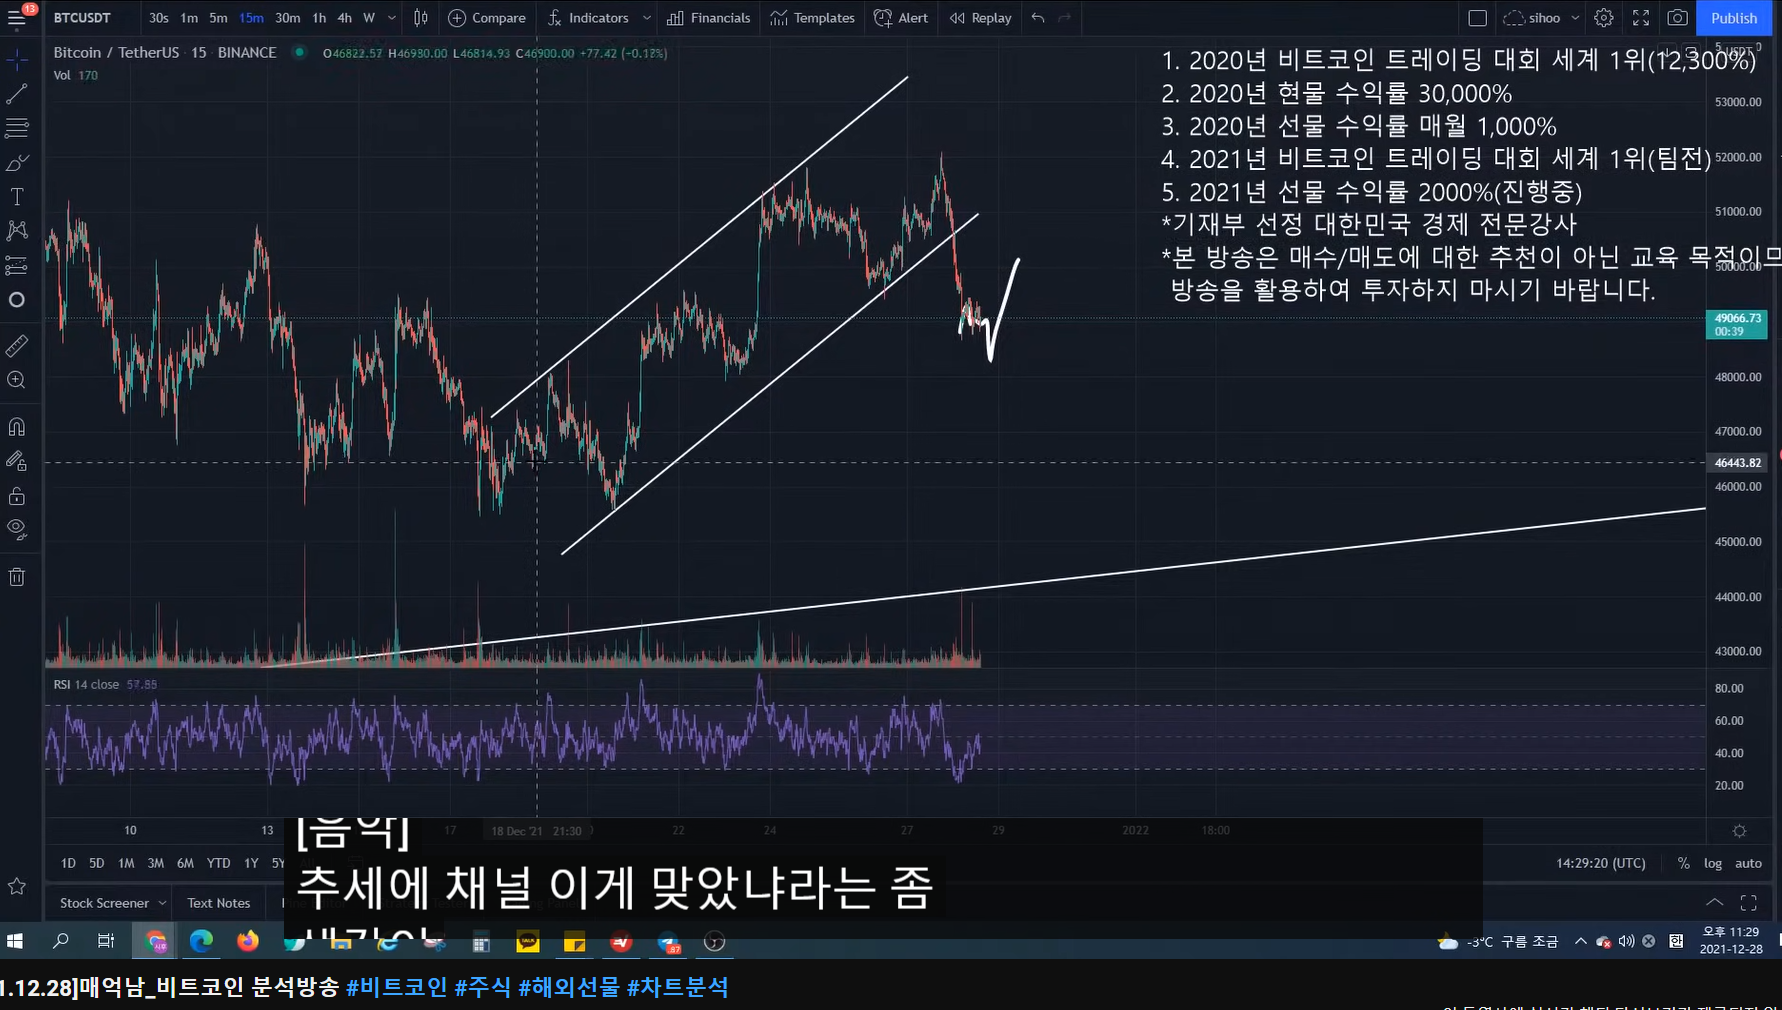1782x1010 pixels.
Task: Enter fullscreen chart mode
Action: pos(1641,18)
